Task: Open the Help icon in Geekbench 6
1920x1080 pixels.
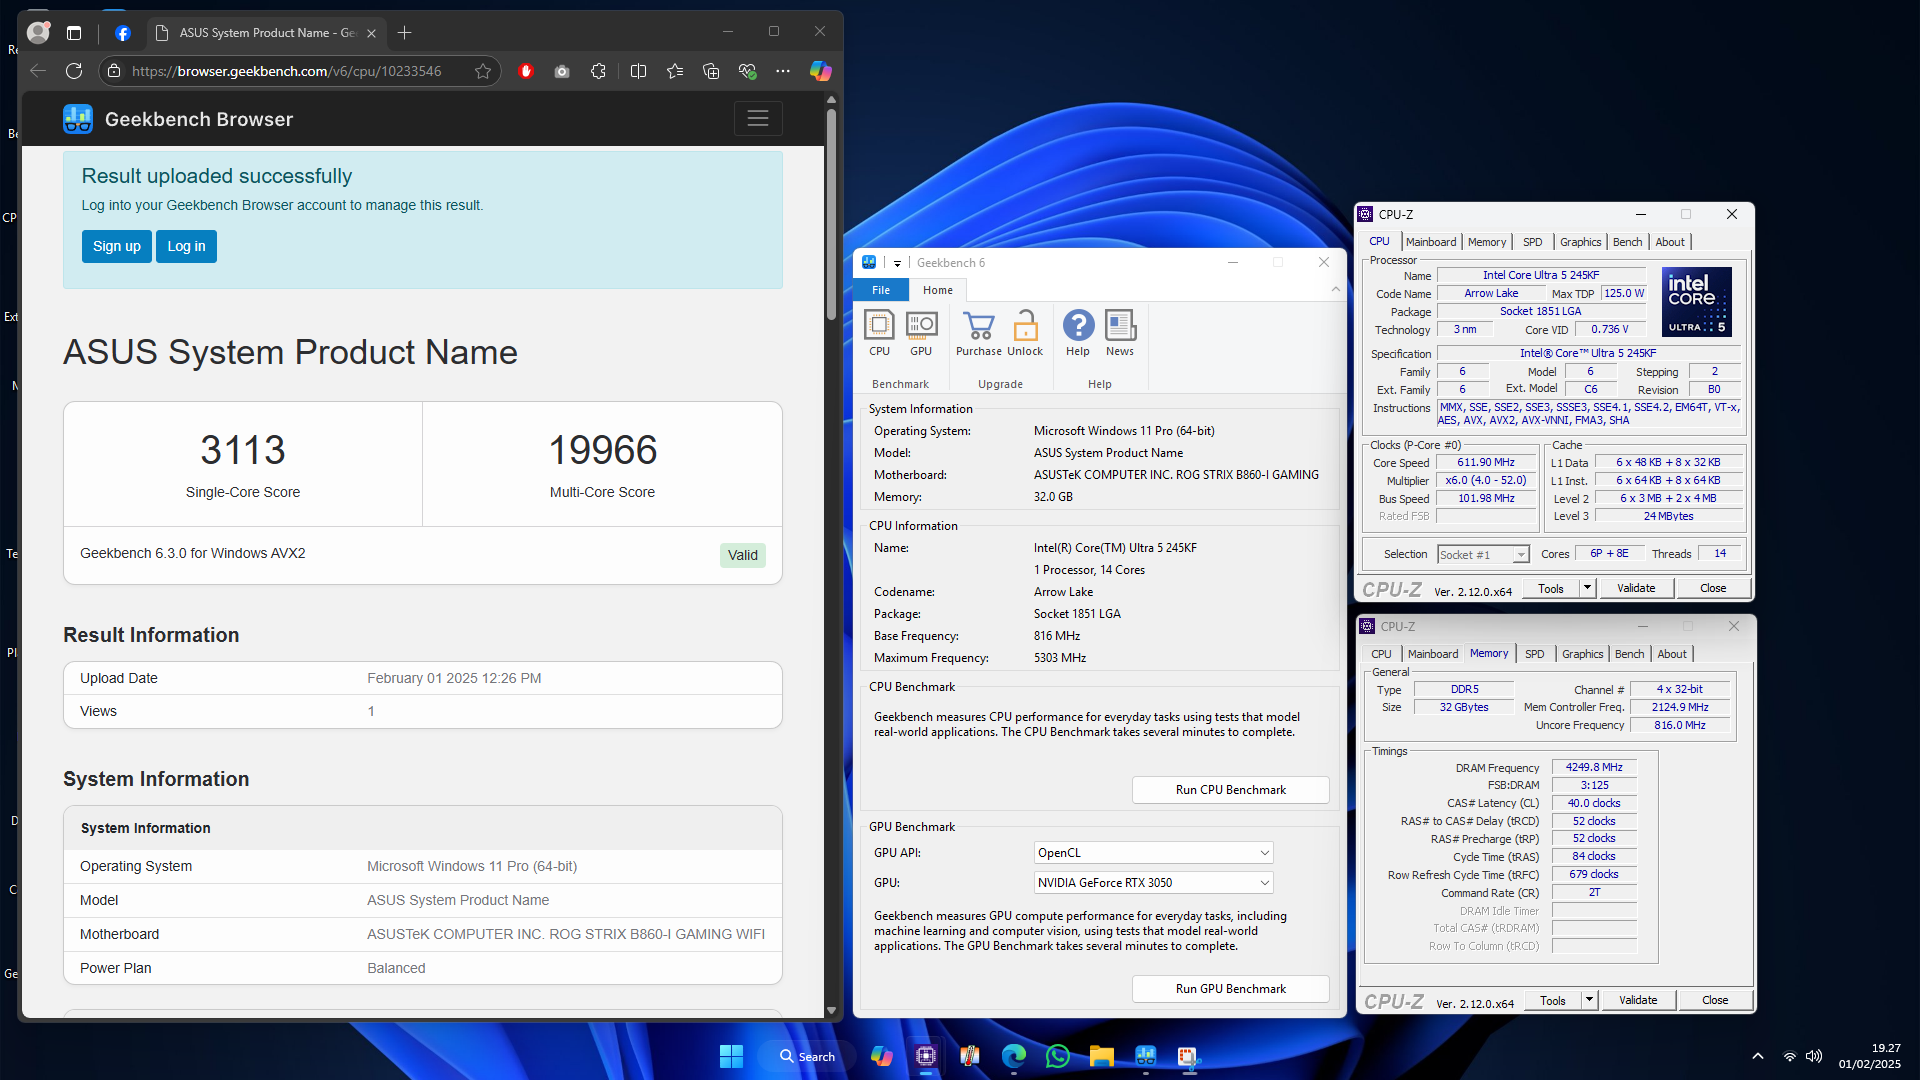Action: coord(1078,333)
